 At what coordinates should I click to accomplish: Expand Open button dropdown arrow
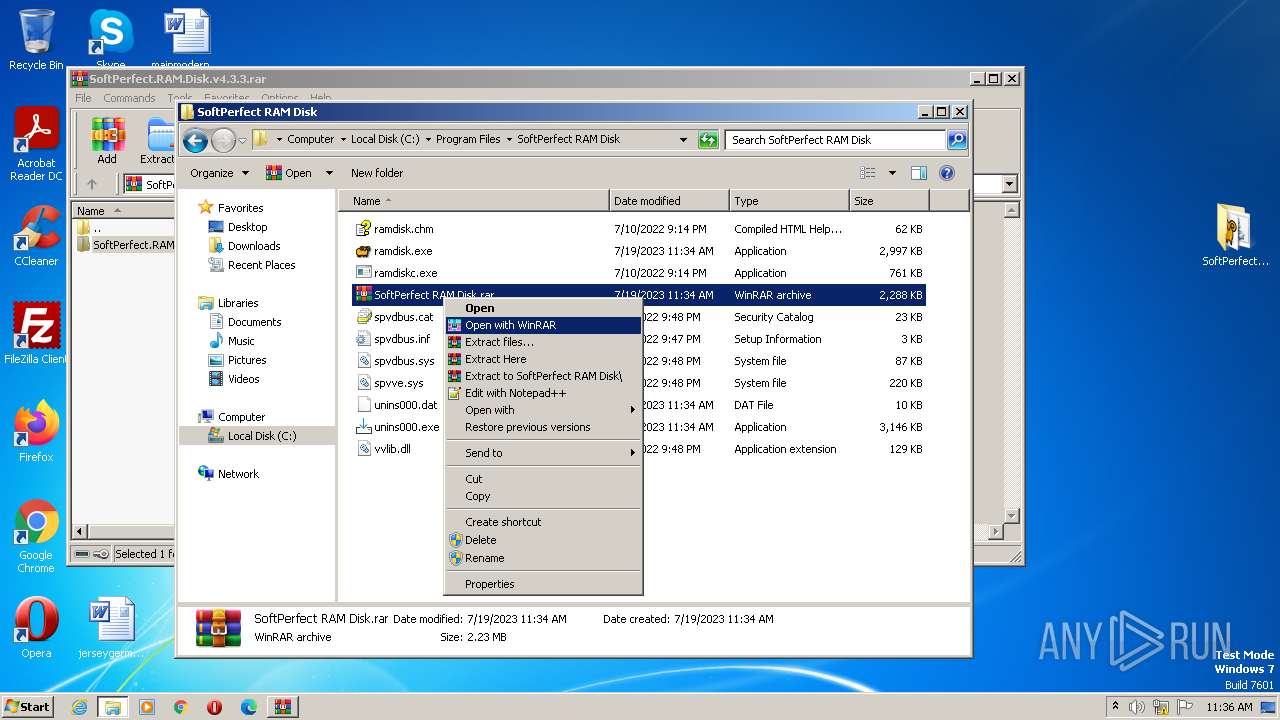click(x=327, y=173)
